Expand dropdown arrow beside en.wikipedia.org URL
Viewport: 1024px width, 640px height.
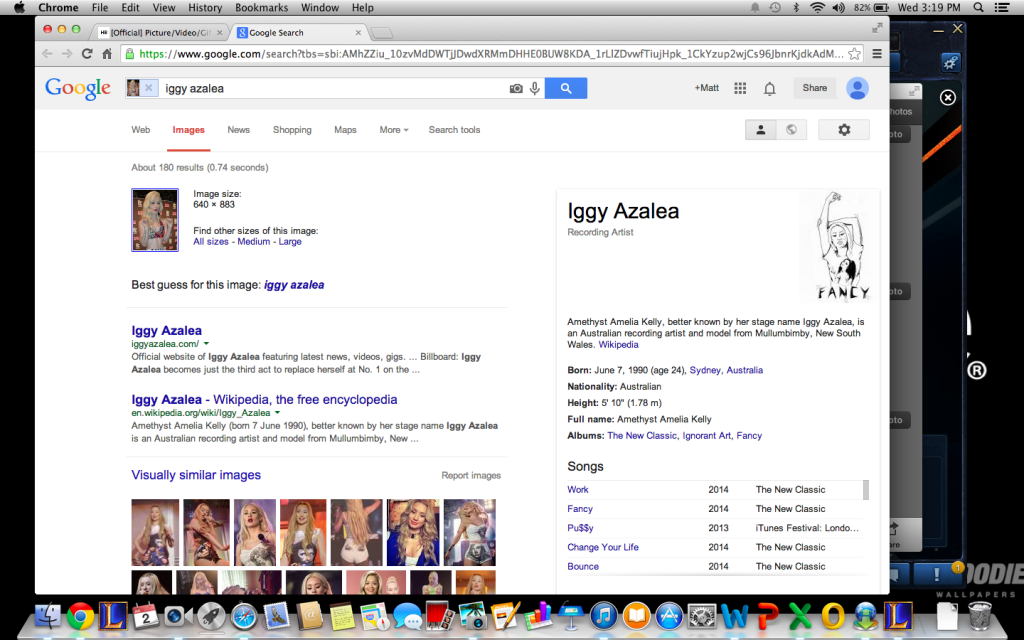(x=278, y=413)
